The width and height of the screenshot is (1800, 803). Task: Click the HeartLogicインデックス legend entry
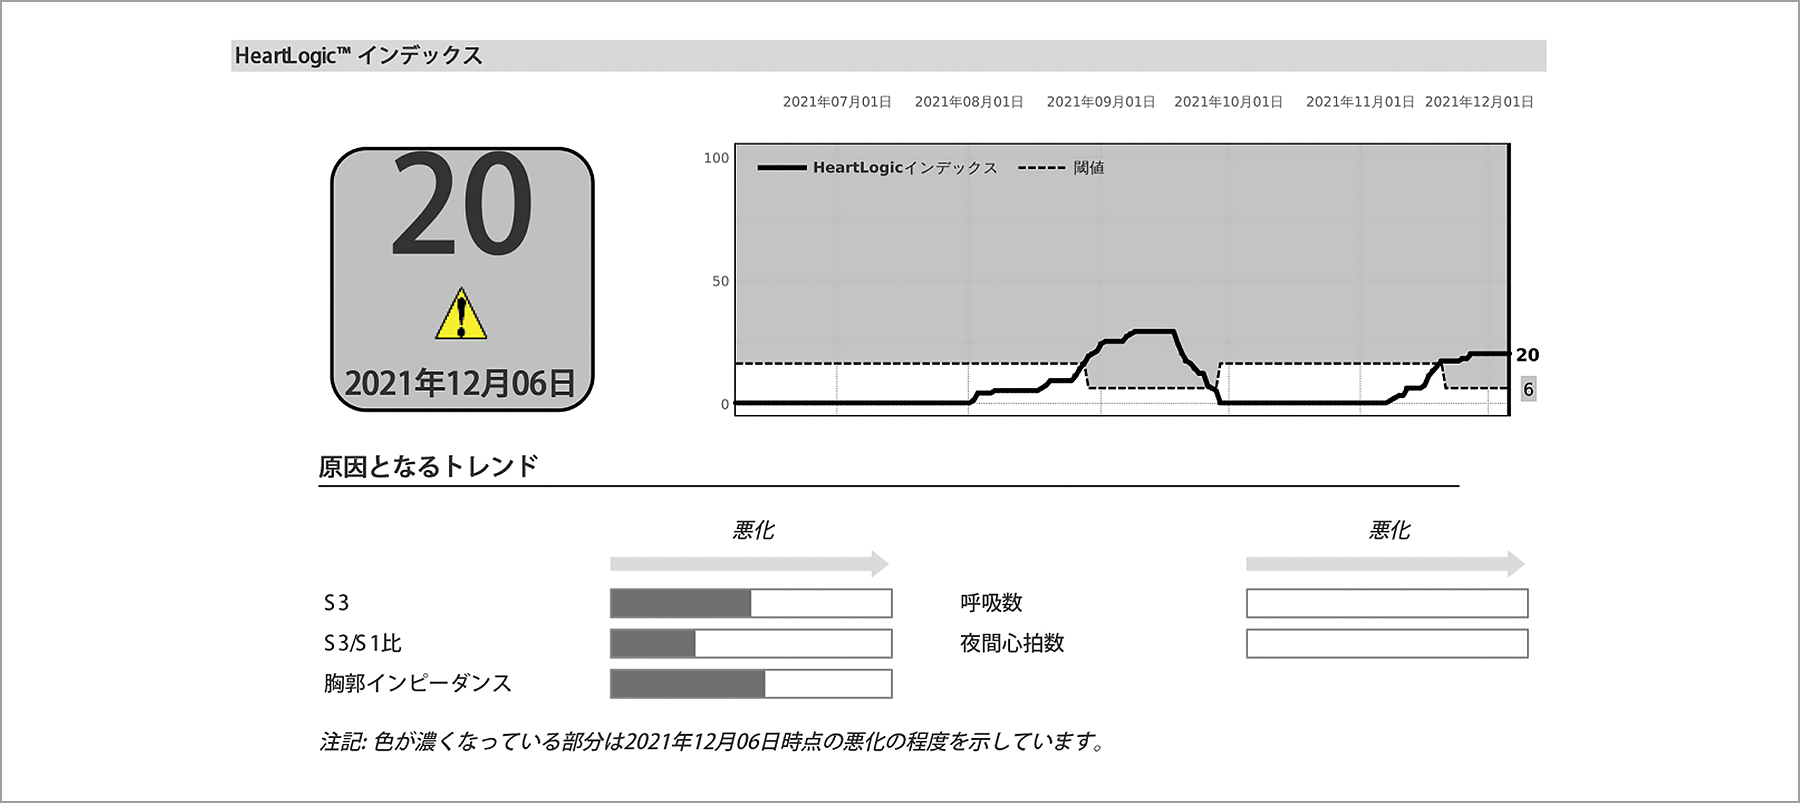pyautogui.click(x=877, y=168)
